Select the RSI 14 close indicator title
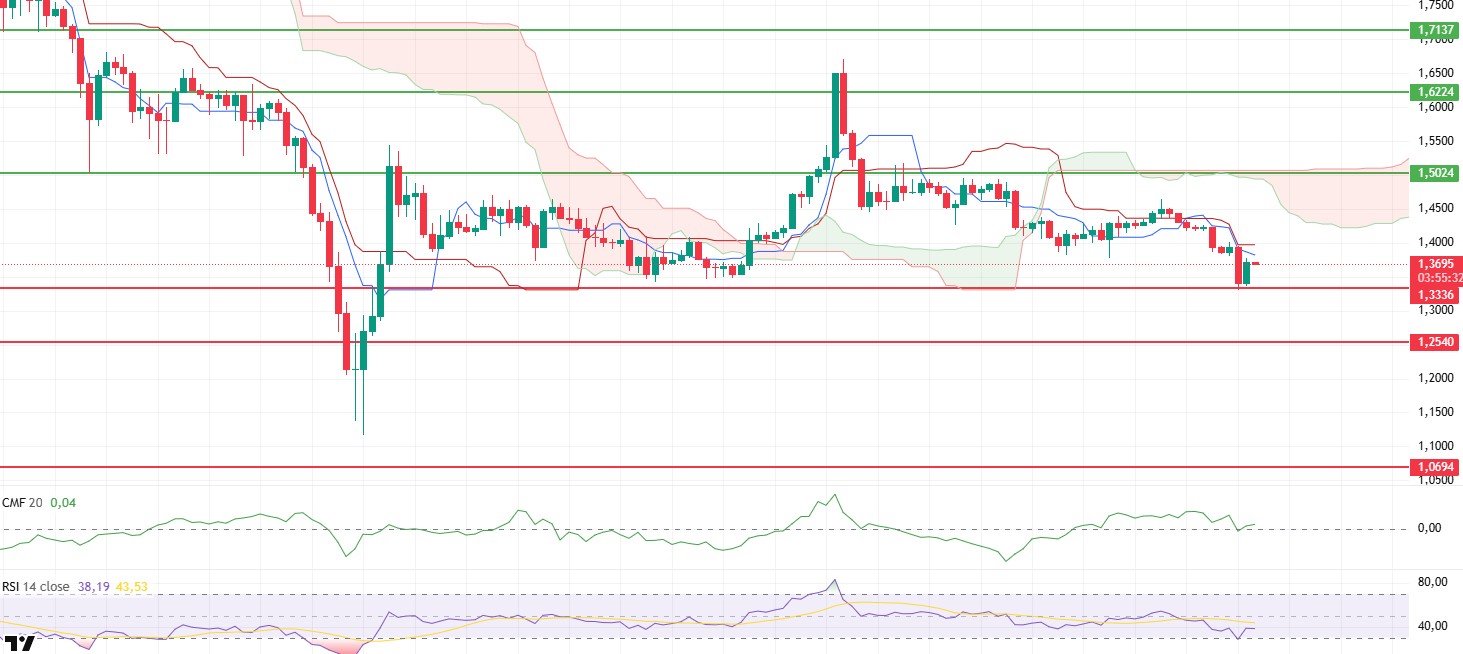 tap(36, 587)
